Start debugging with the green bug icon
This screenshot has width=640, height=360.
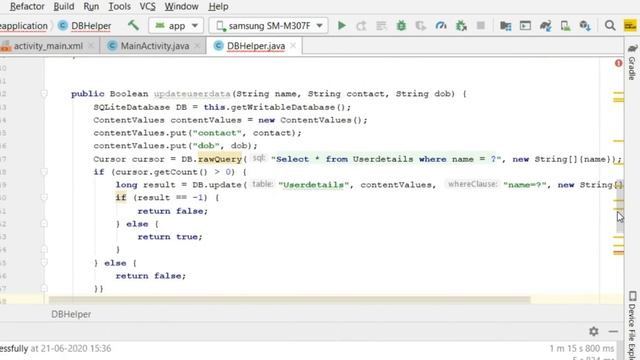(x=401, y=26)
